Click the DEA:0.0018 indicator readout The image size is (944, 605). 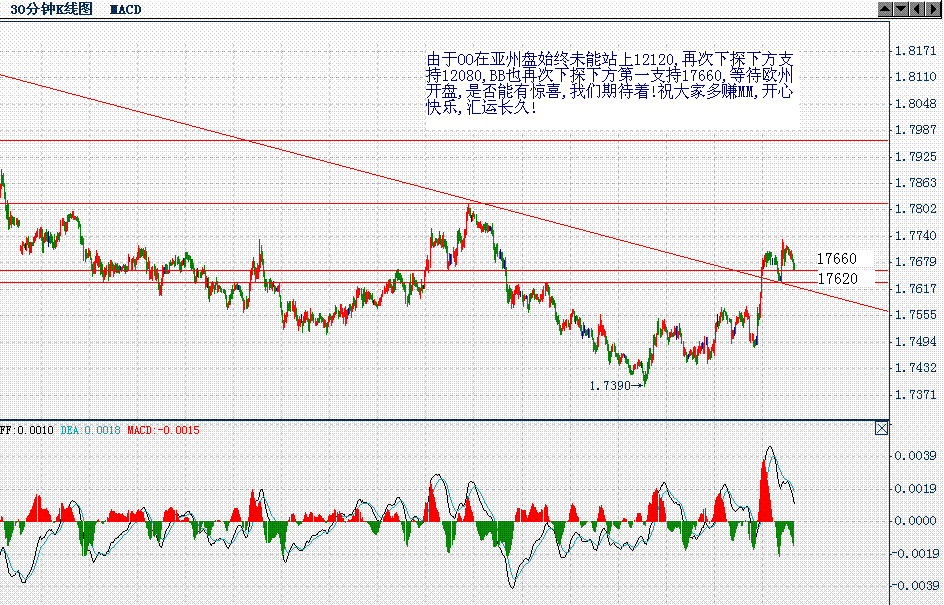tap(90, 430)
